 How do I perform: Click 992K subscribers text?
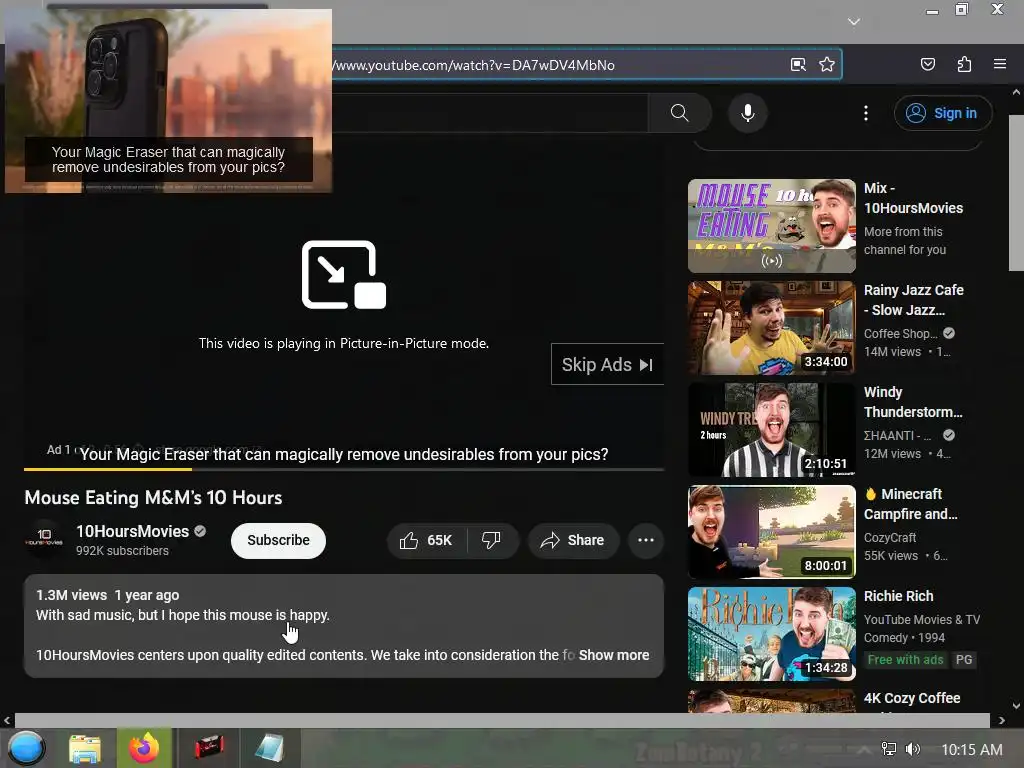[x=122, y=551]
